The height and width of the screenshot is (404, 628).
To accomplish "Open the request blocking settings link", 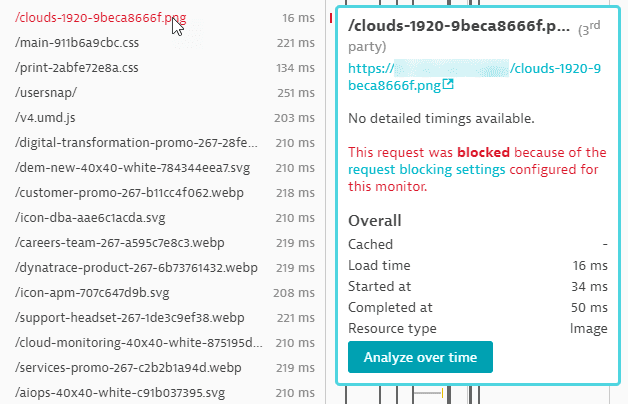I will point(427,169).
